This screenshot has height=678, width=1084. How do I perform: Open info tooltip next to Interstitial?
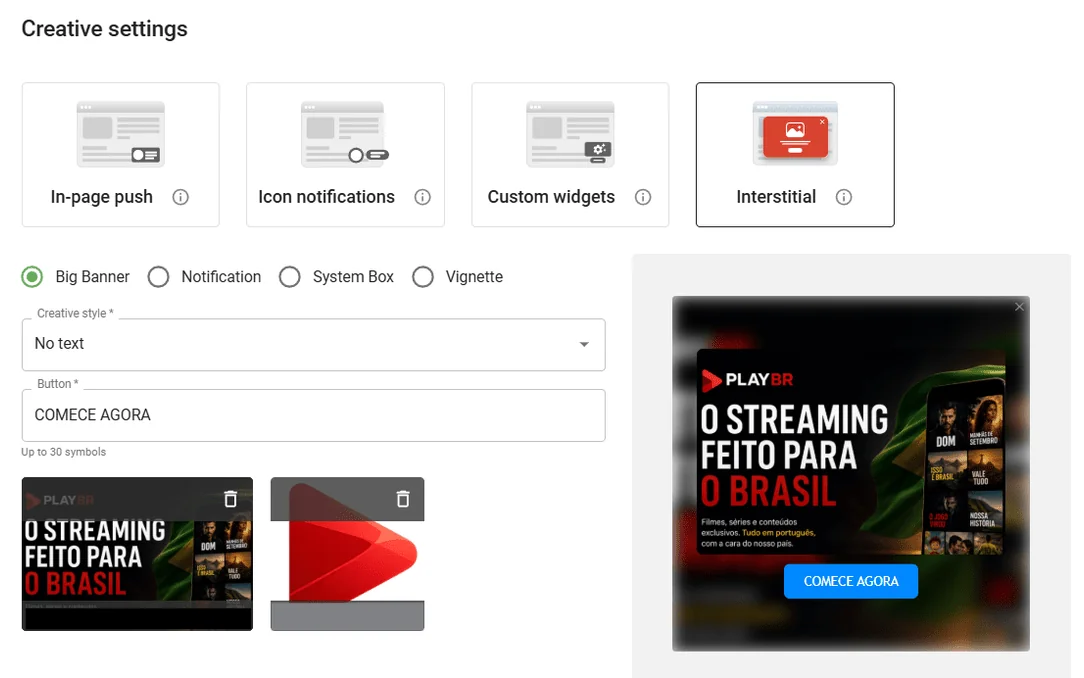[843, 197]
